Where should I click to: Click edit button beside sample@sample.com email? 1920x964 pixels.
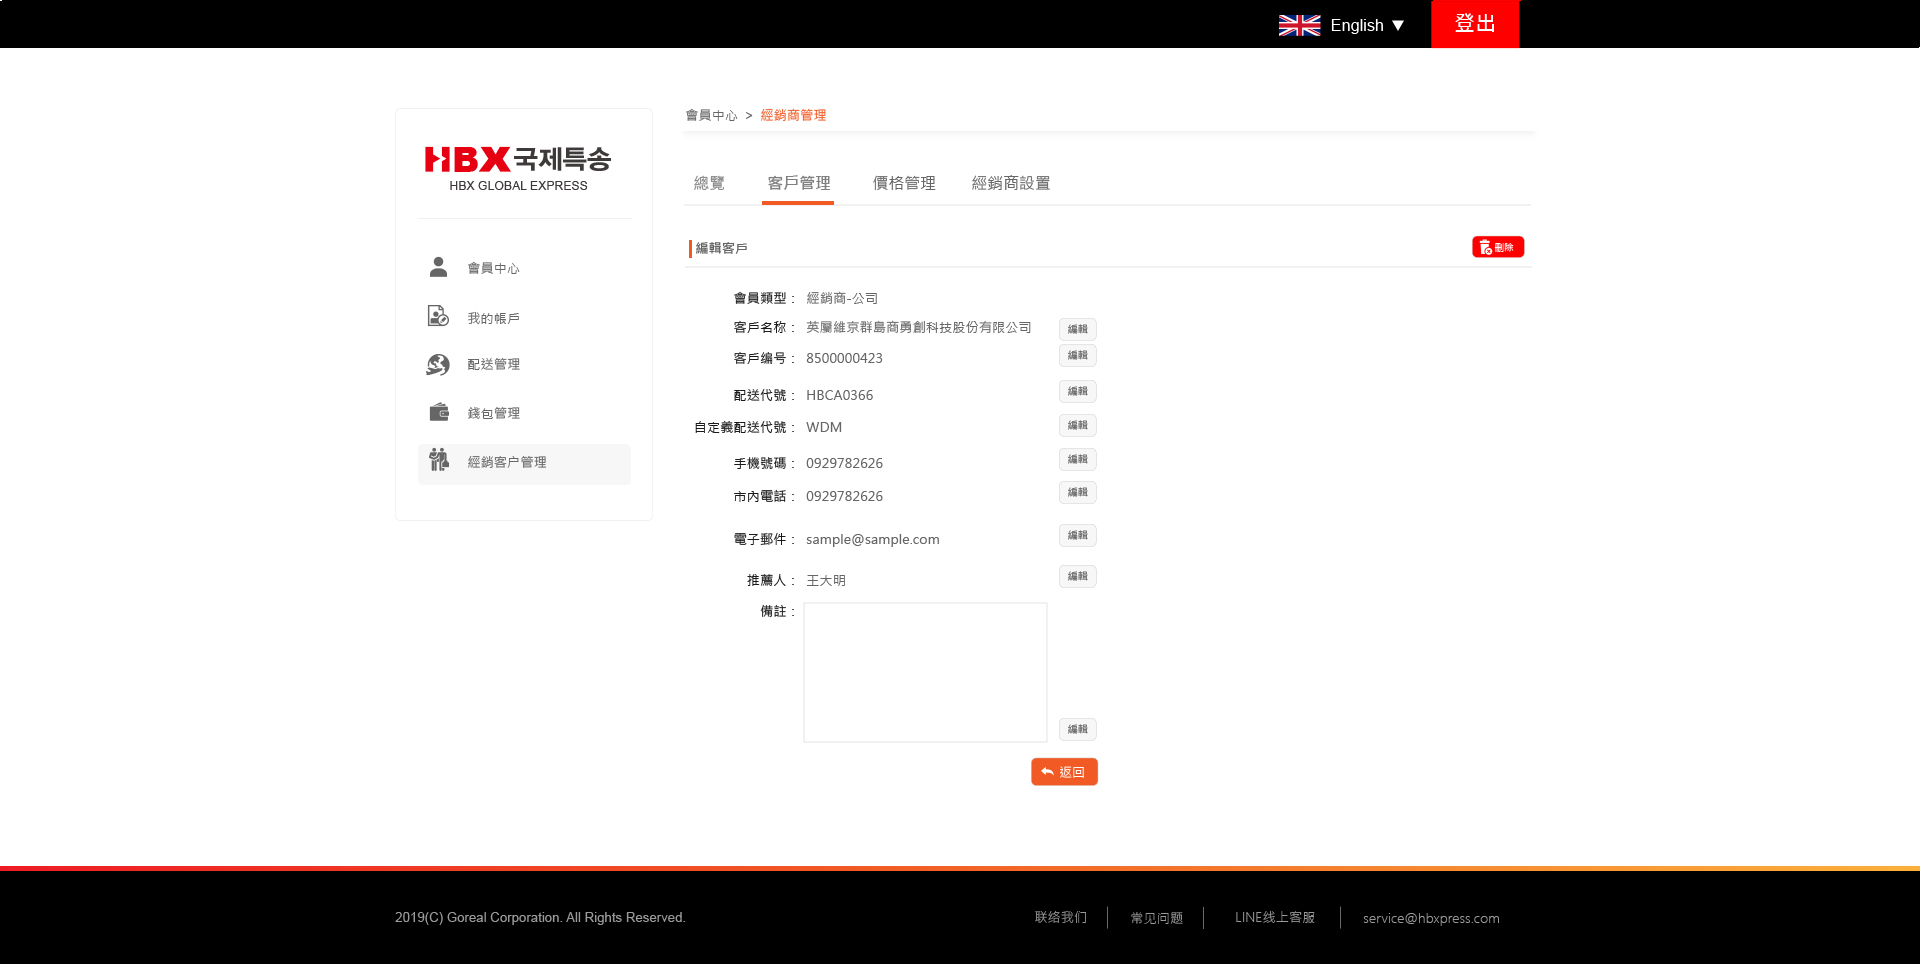1077,536
